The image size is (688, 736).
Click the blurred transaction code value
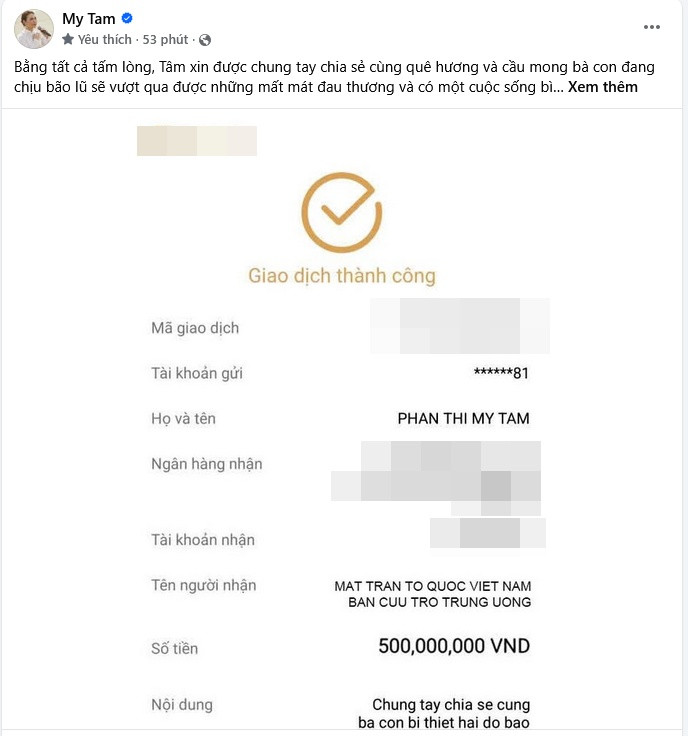coord(460,327)
